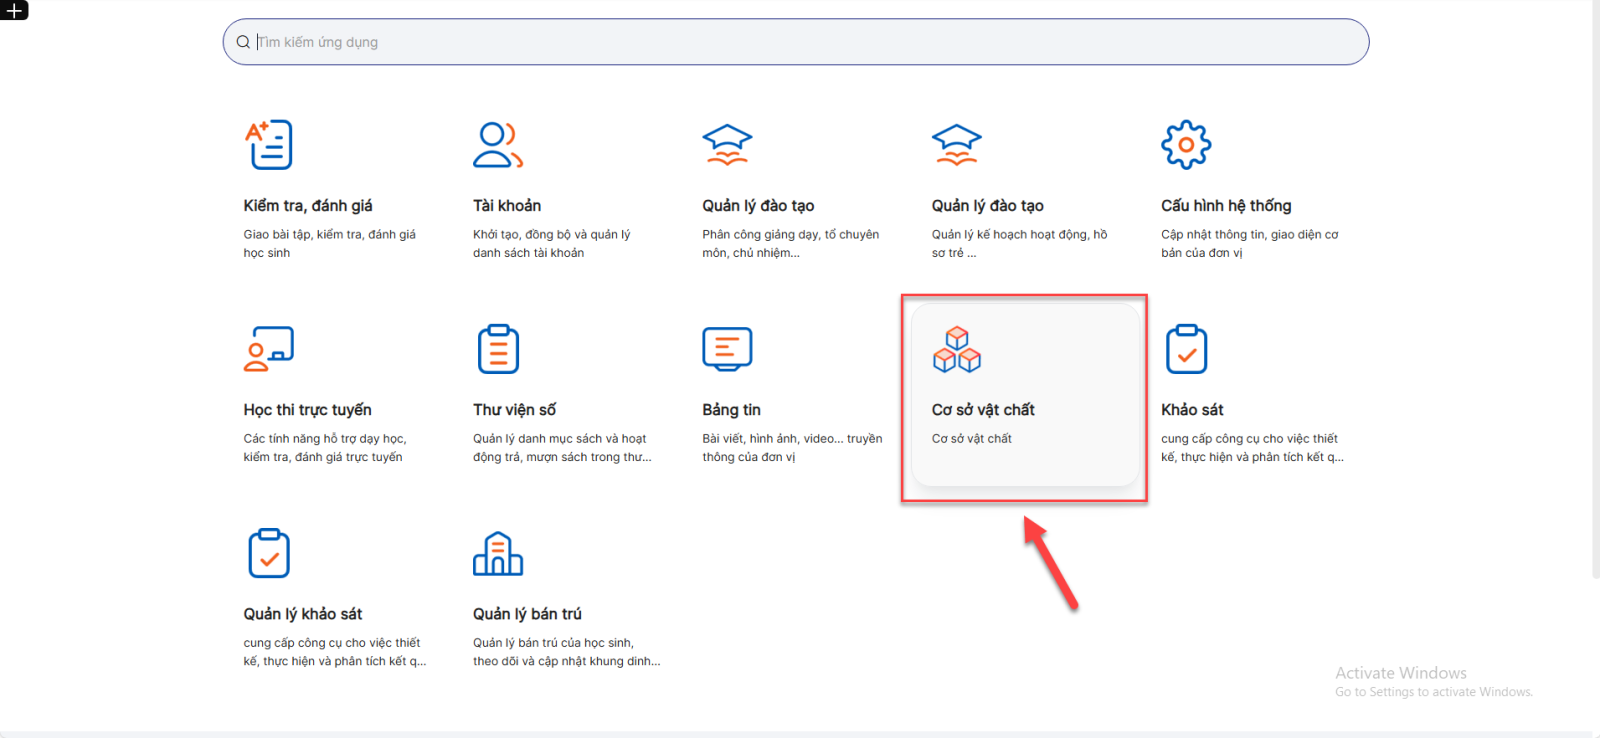Click the Khảo sát checklist icon

pyautogui.click(x=1186, y=349)
